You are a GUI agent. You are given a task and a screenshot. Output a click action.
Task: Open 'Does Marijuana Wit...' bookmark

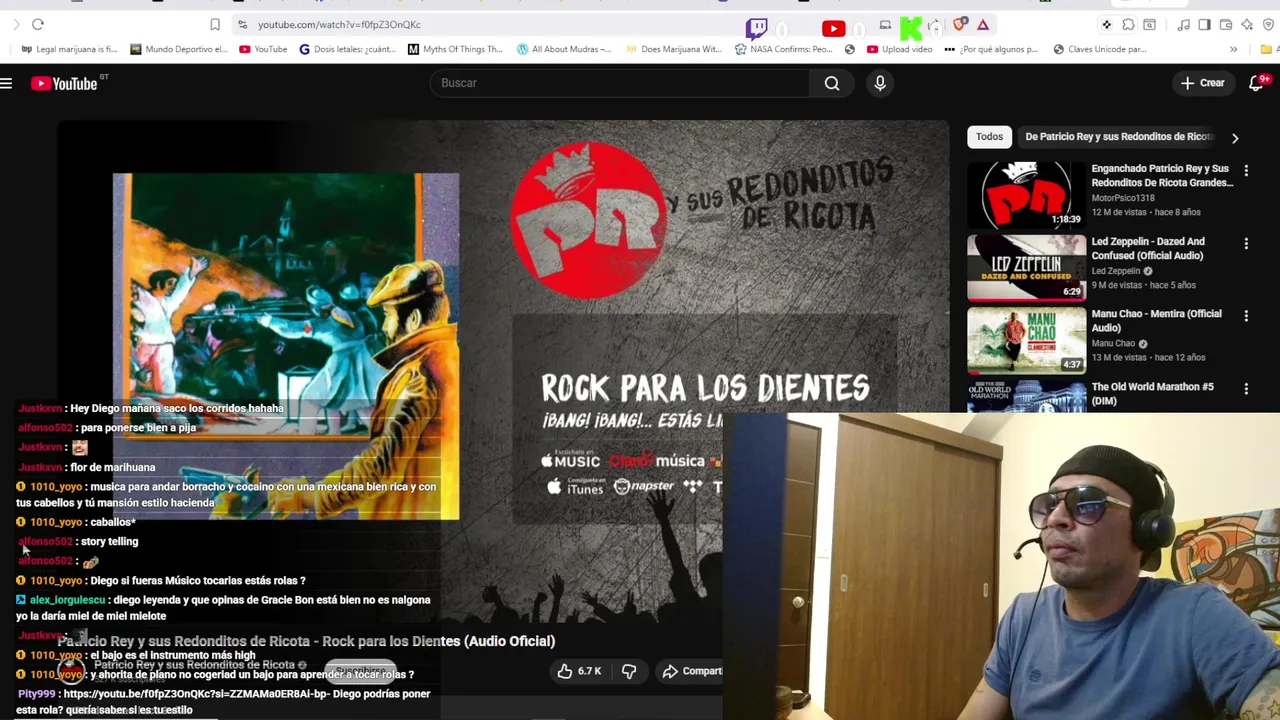(x=674, y=49)
